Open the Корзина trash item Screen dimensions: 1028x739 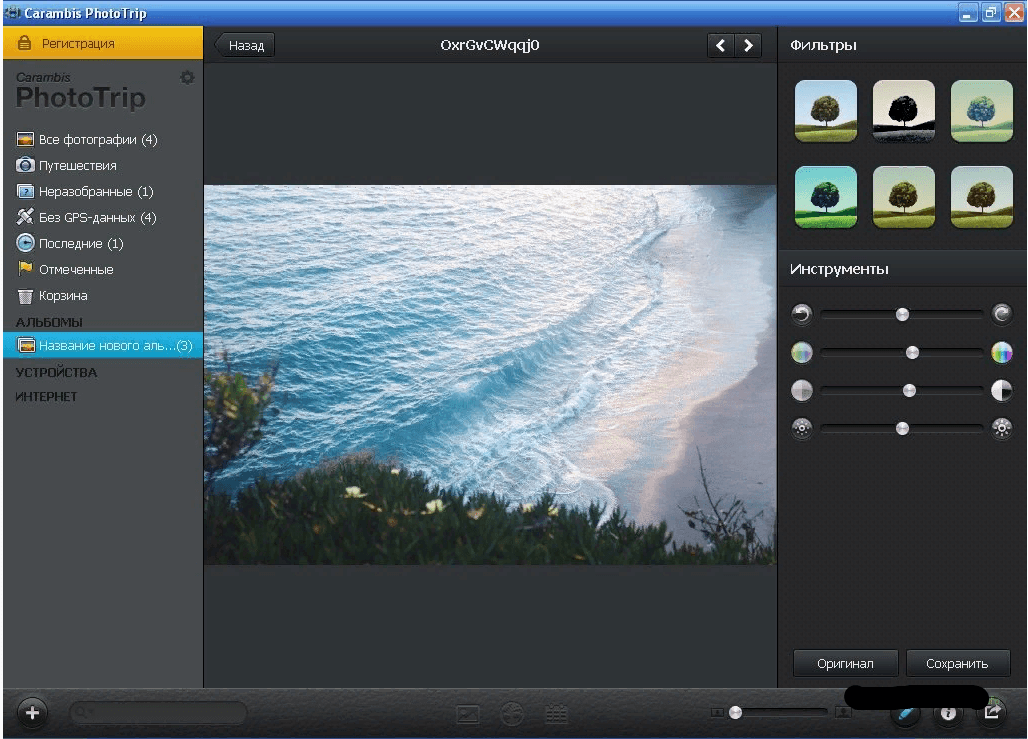point(62,296)
